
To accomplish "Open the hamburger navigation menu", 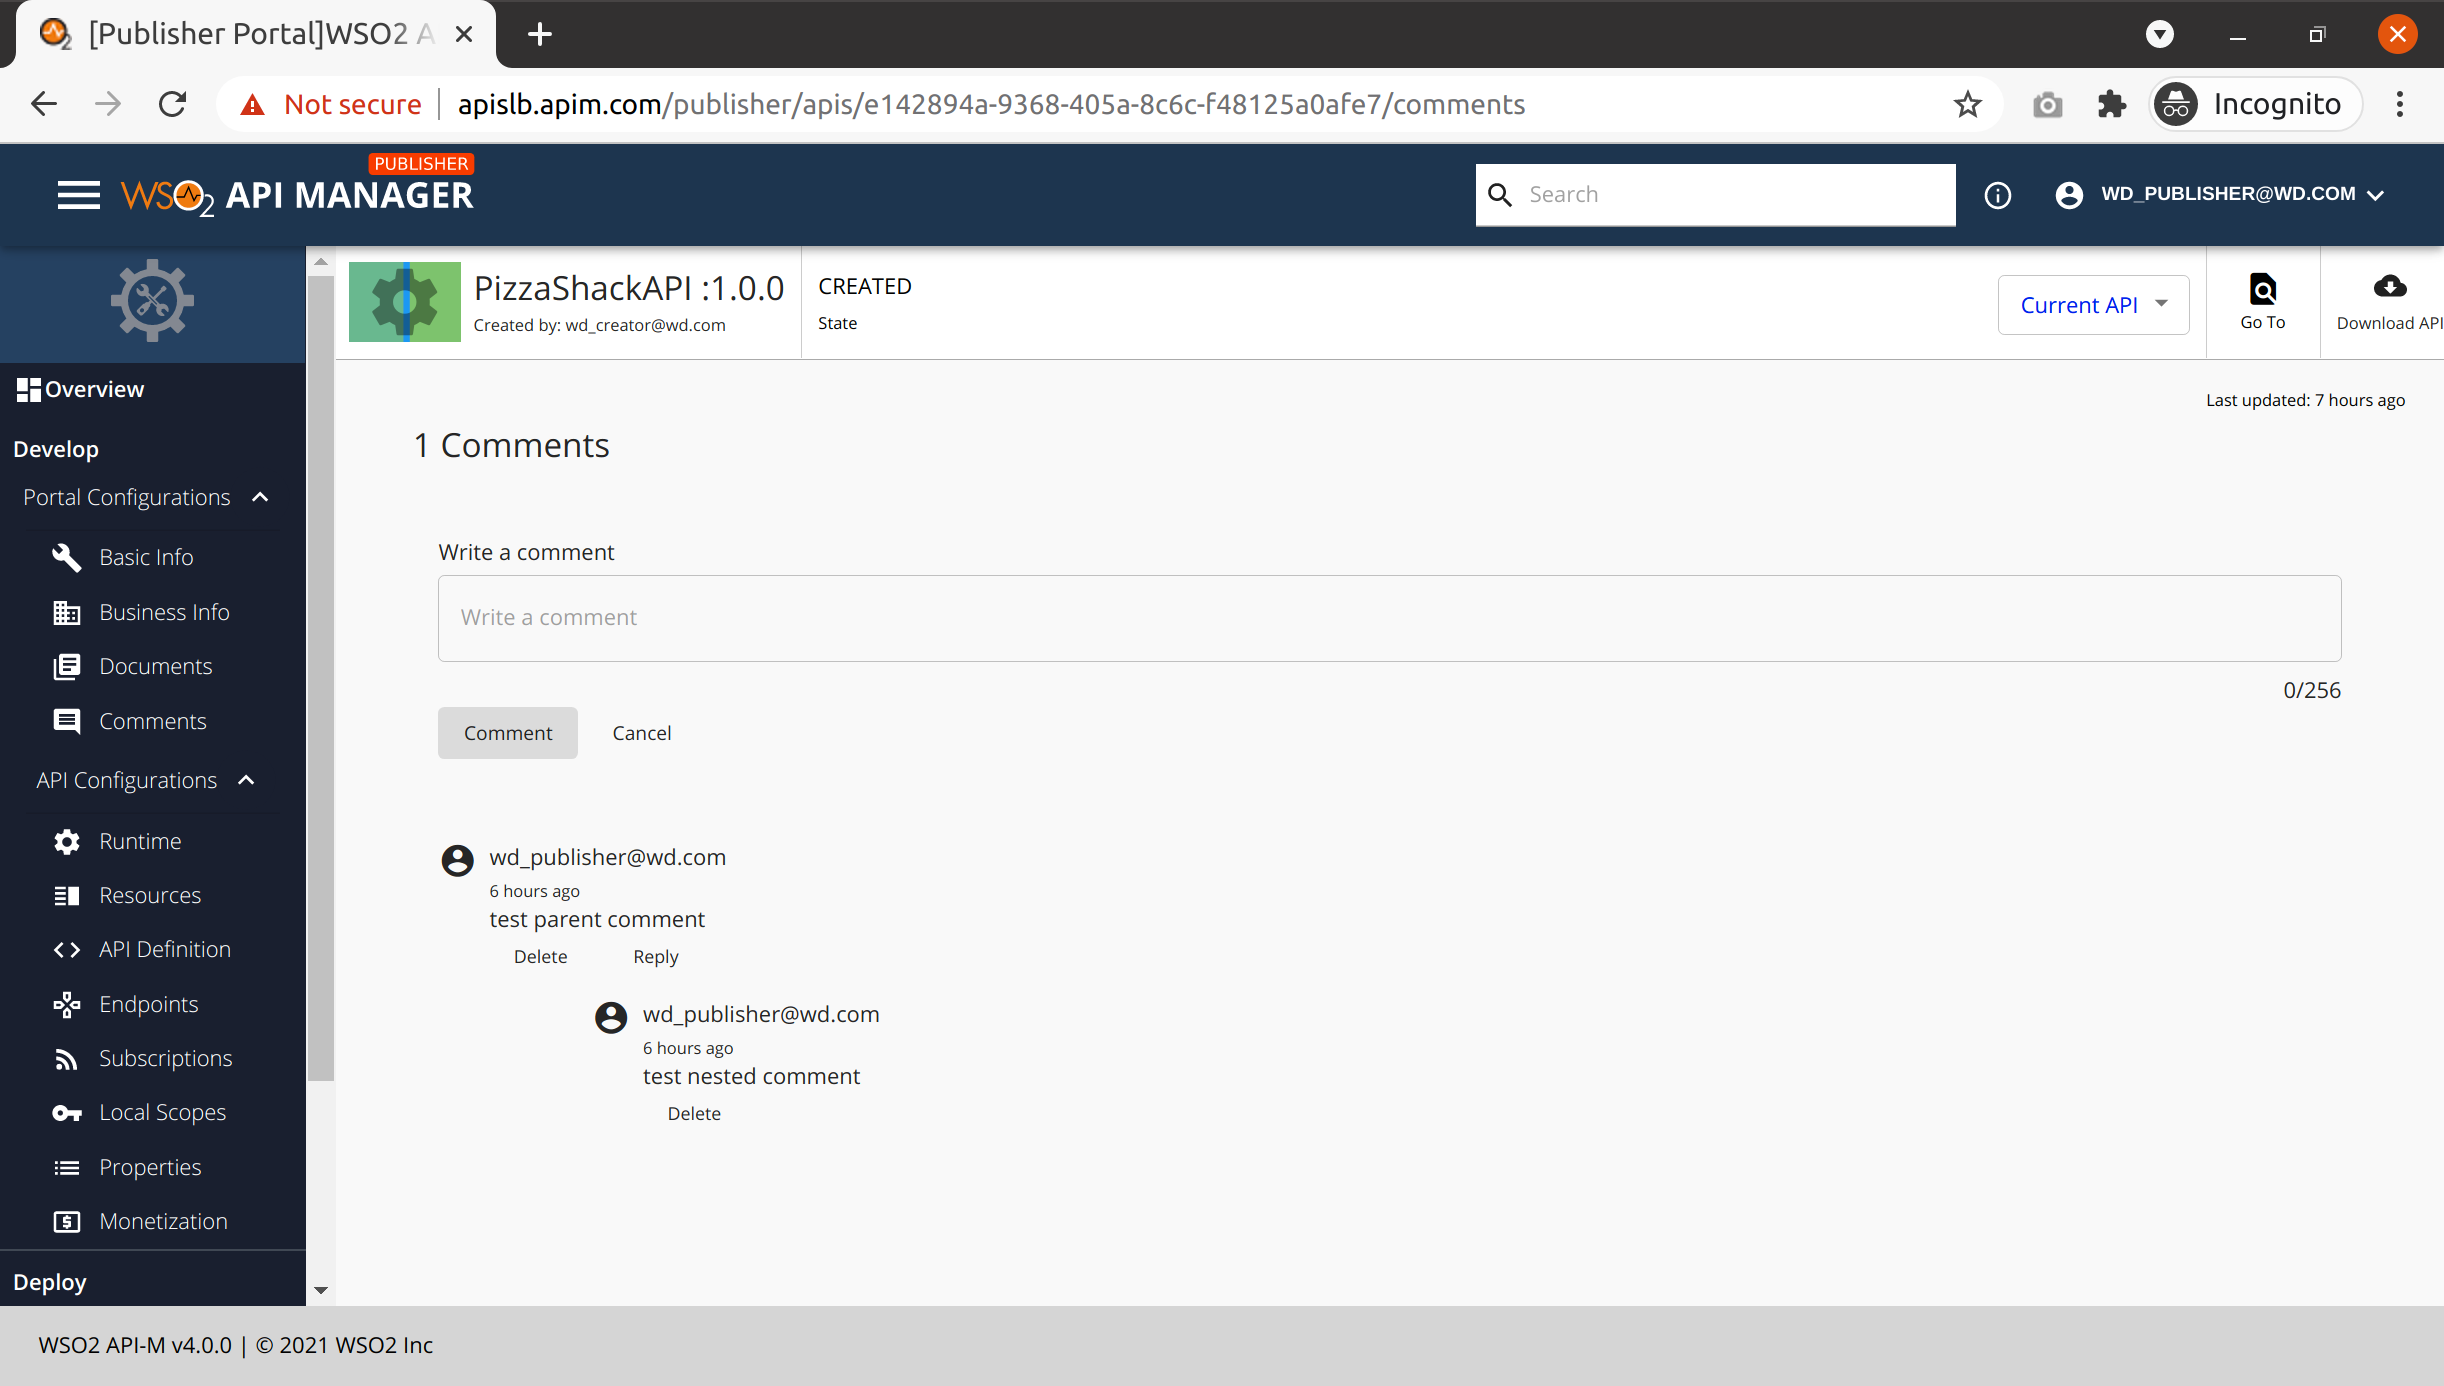I will (x=79, y=194).
